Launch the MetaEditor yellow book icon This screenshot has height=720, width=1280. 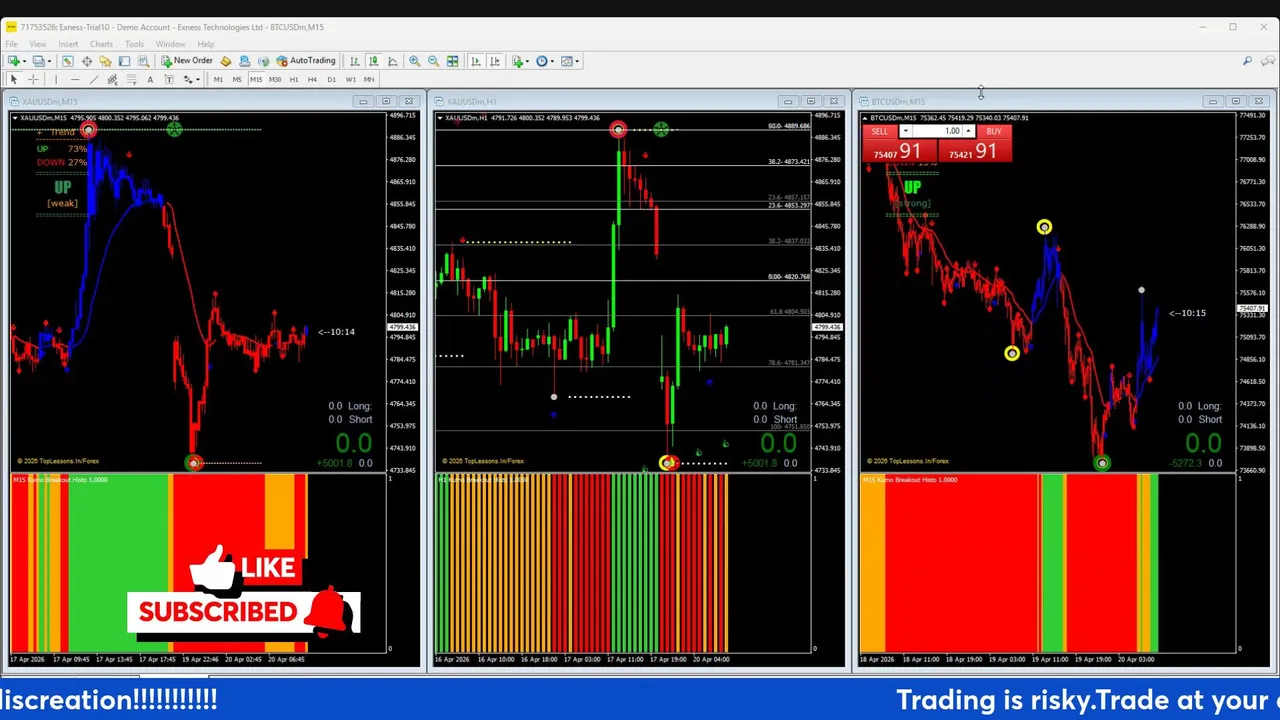click(x=226, y=61)
